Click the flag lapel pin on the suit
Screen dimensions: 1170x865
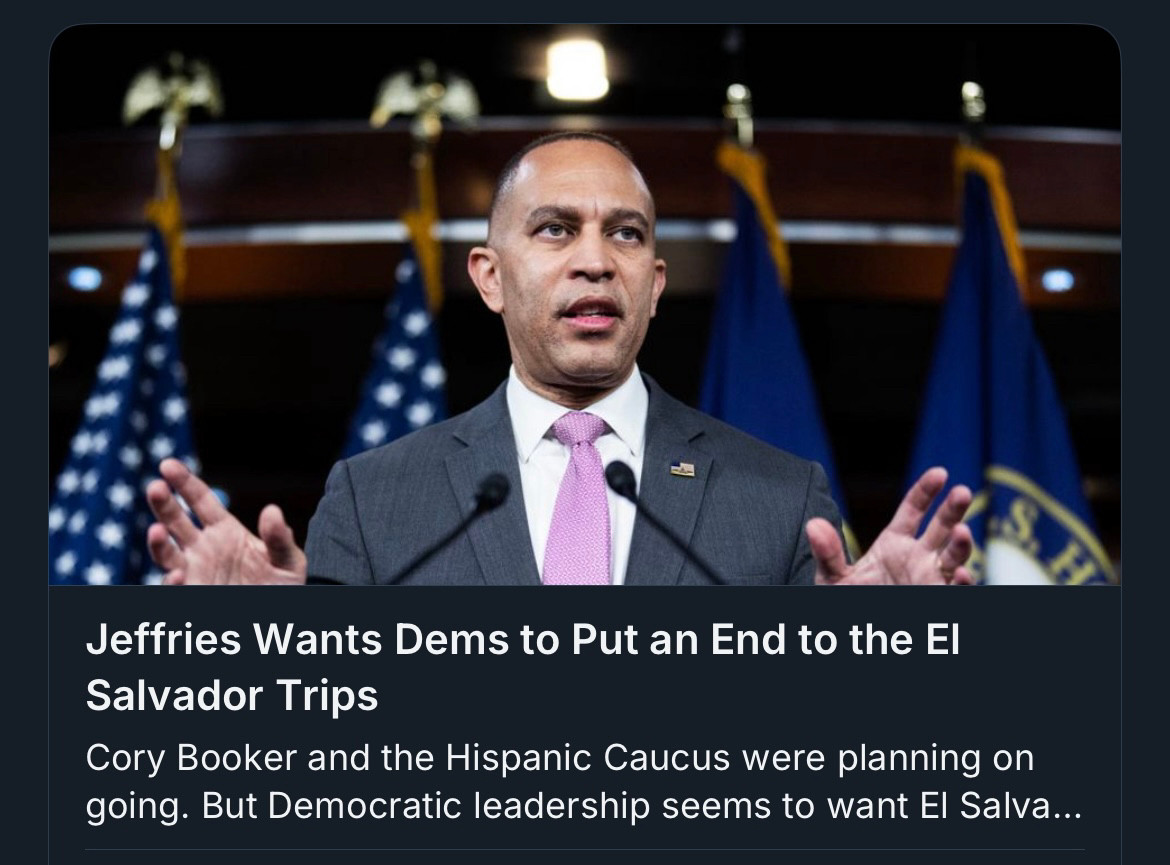pos(682,469)
